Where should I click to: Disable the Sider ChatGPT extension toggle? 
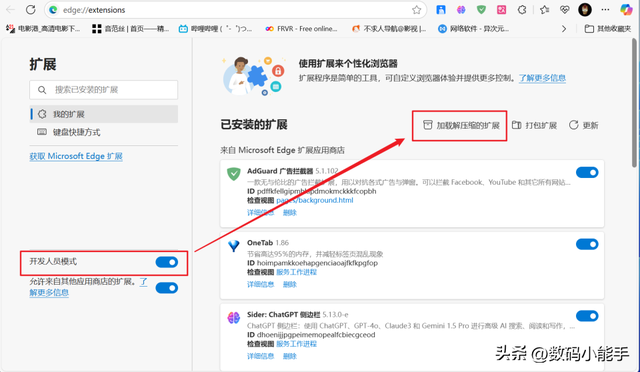587,316
